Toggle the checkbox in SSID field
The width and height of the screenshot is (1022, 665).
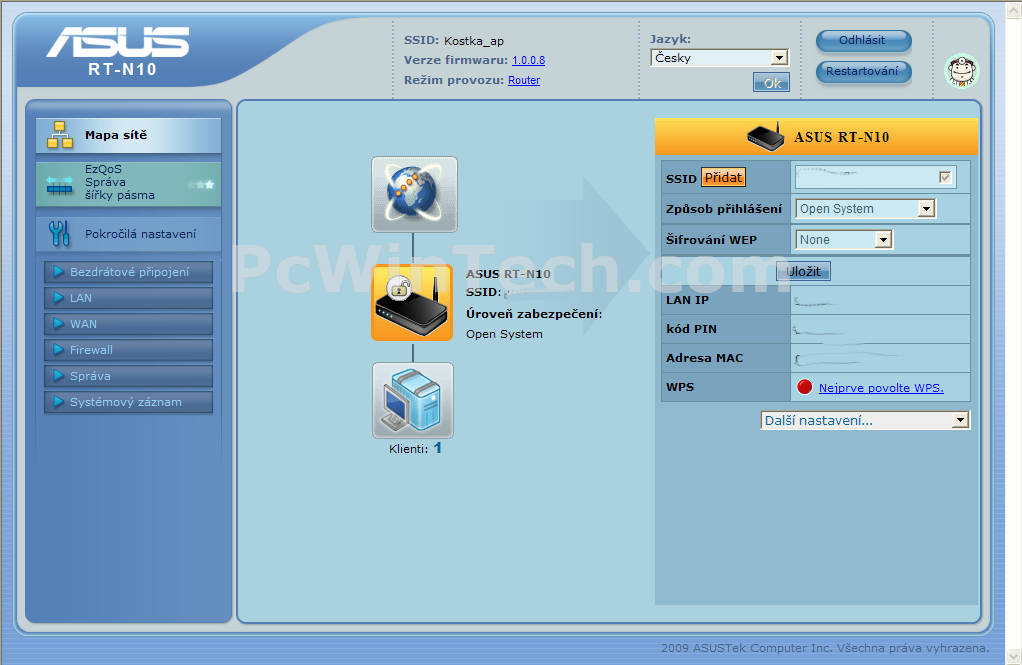(945, 177)
